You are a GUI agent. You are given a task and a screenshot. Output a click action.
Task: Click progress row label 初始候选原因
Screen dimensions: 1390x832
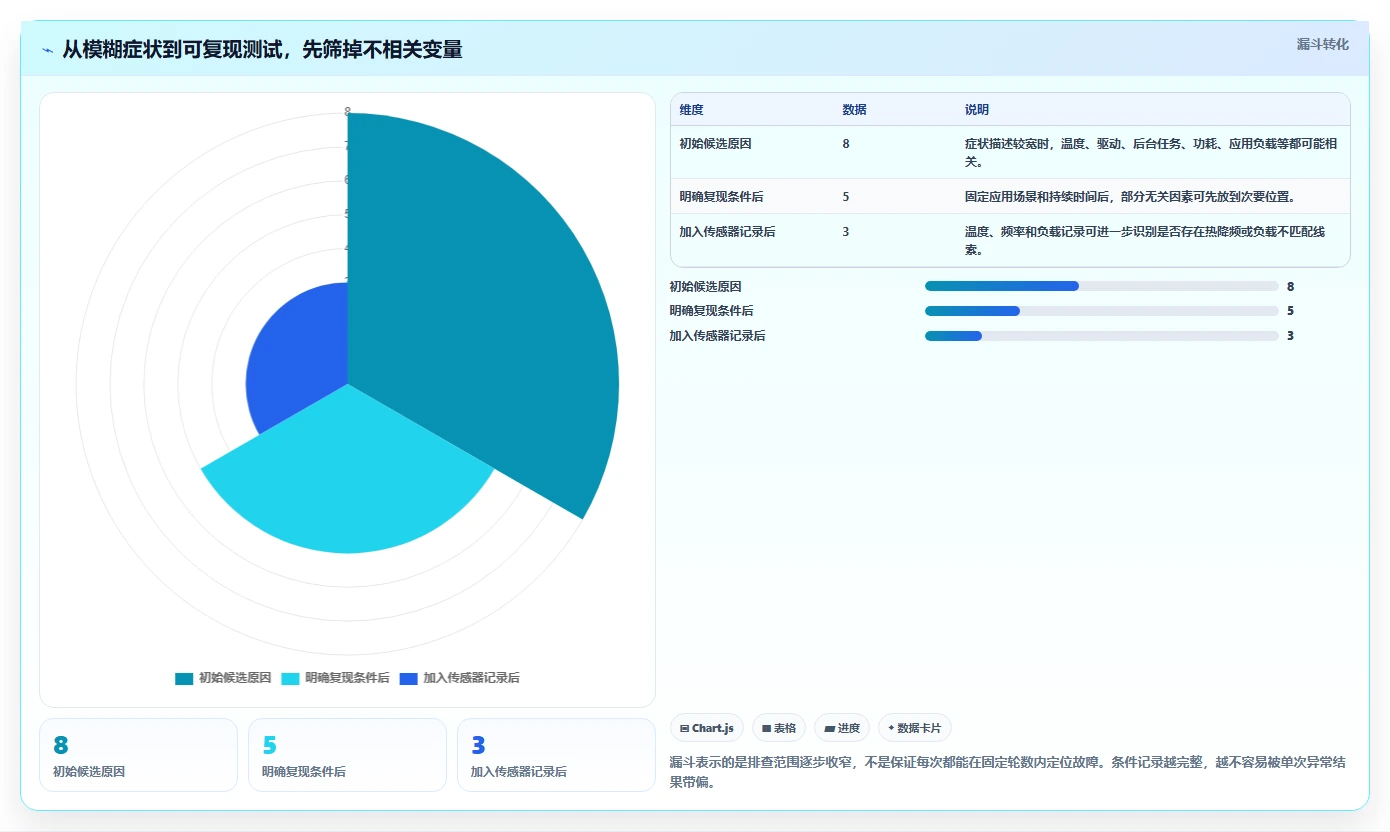(x=706, y=287)
